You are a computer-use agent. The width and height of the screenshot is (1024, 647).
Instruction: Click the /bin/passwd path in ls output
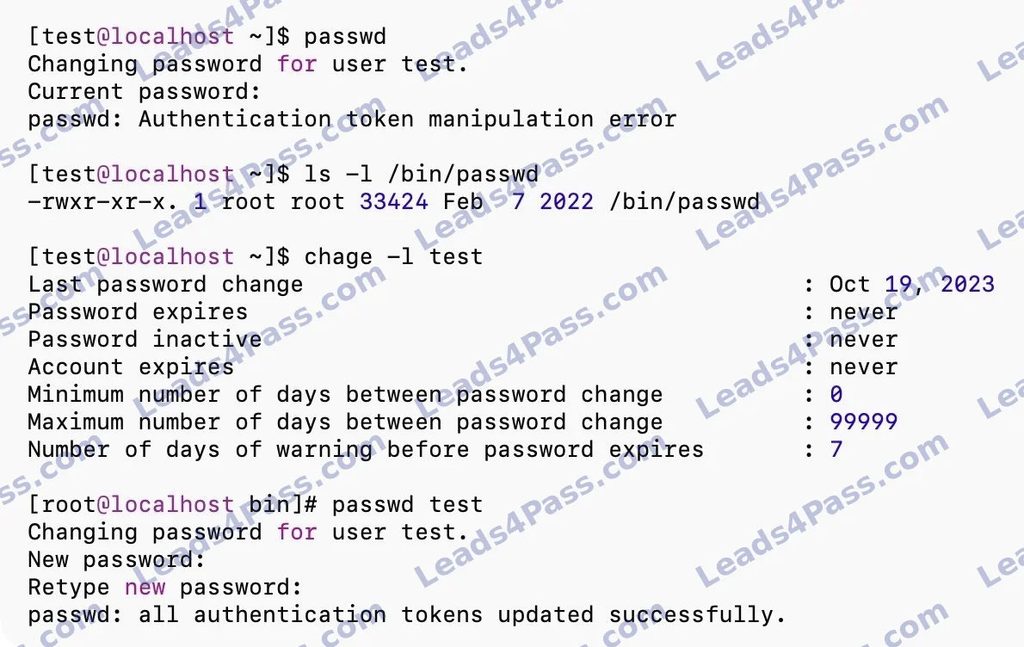click(684, 202)
